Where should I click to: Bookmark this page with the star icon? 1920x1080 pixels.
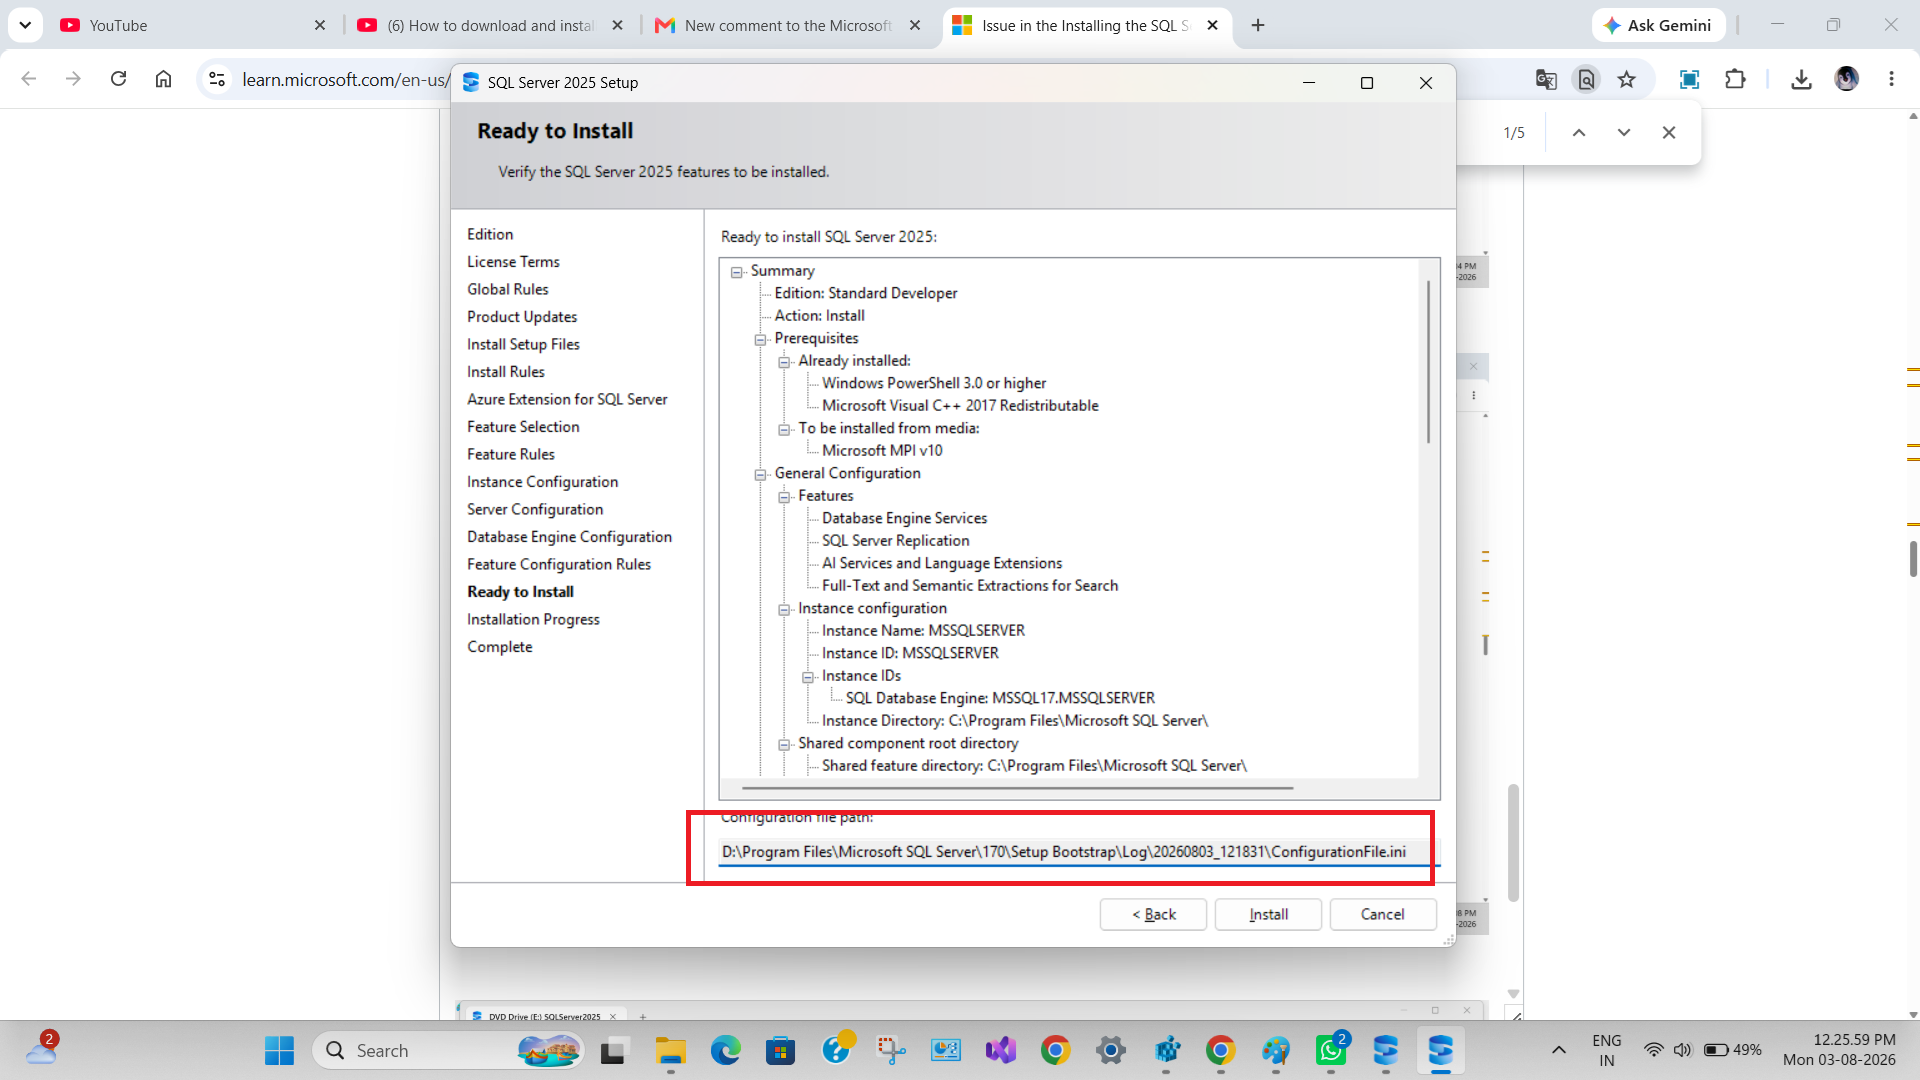tap(1627, 80)
